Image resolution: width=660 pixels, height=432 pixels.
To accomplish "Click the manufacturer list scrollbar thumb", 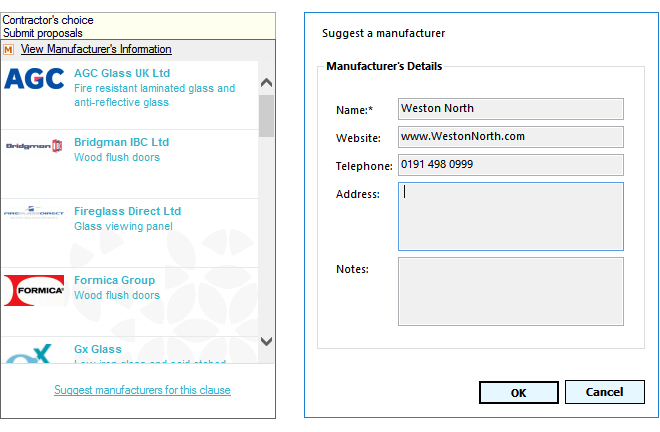I will click(266, 116).
